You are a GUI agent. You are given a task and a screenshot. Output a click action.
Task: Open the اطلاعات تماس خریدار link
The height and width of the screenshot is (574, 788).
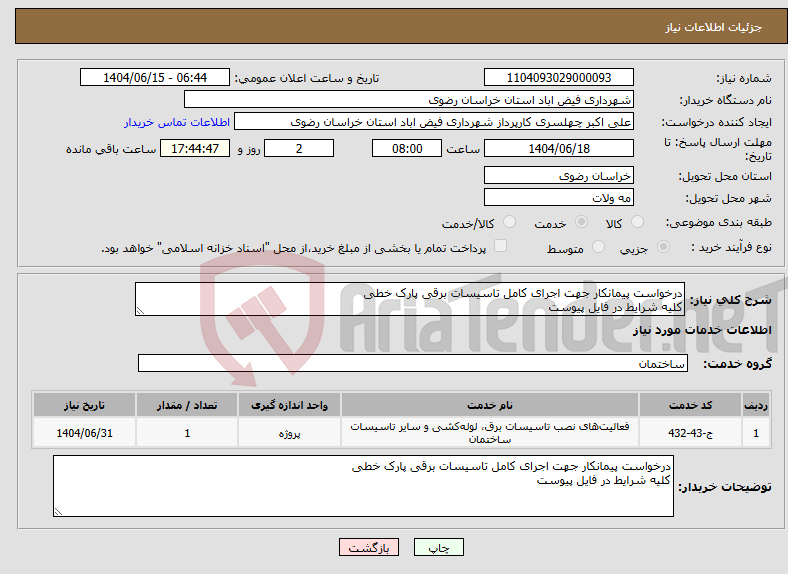coord(177,122)
